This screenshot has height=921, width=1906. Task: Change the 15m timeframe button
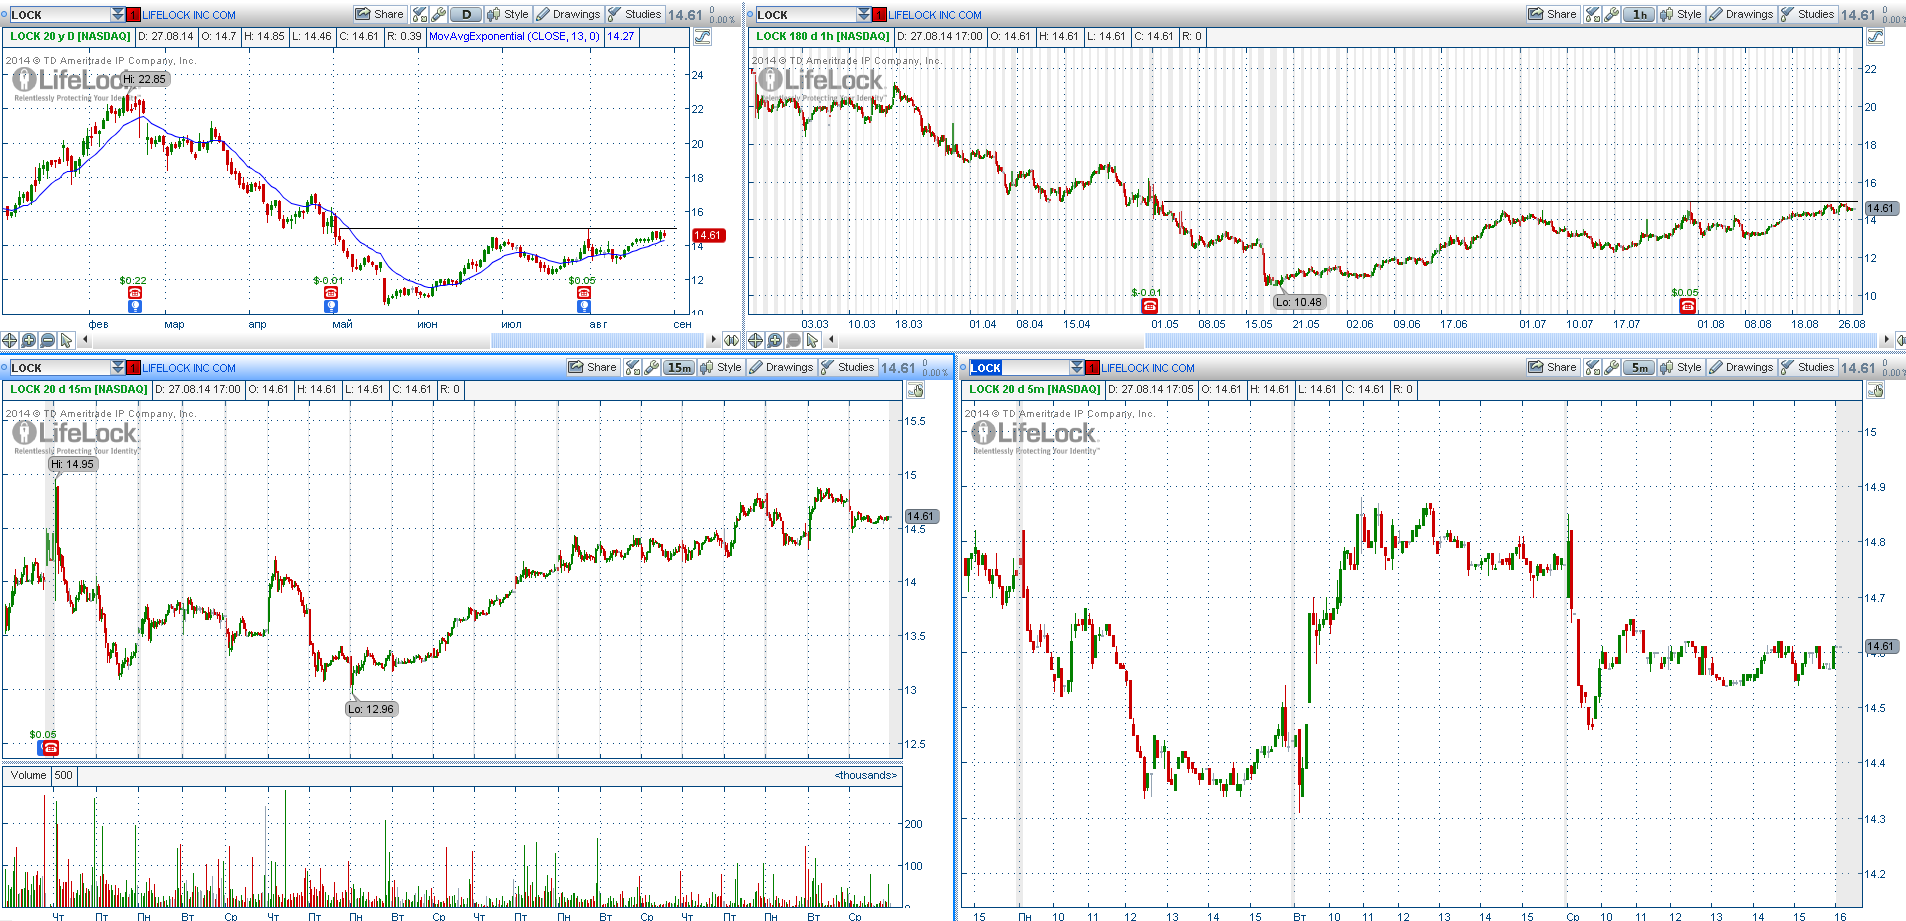[x=679, y=367]
